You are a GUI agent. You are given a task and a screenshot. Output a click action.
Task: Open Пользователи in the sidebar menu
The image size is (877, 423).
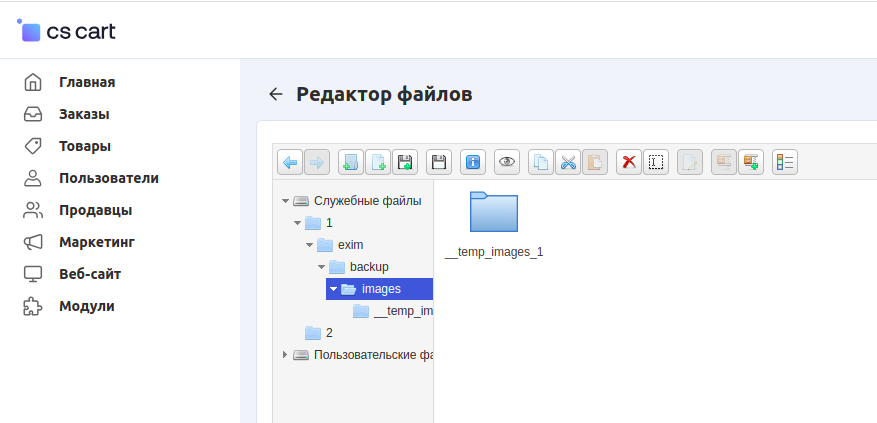pyautogui.click(x=109, y=178)
